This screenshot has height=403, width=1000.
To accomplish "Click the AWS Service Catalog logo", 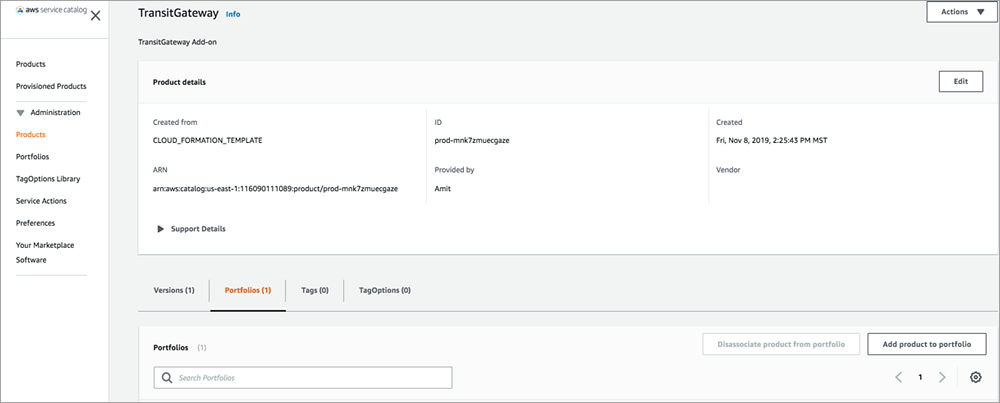I will [51, 11].
